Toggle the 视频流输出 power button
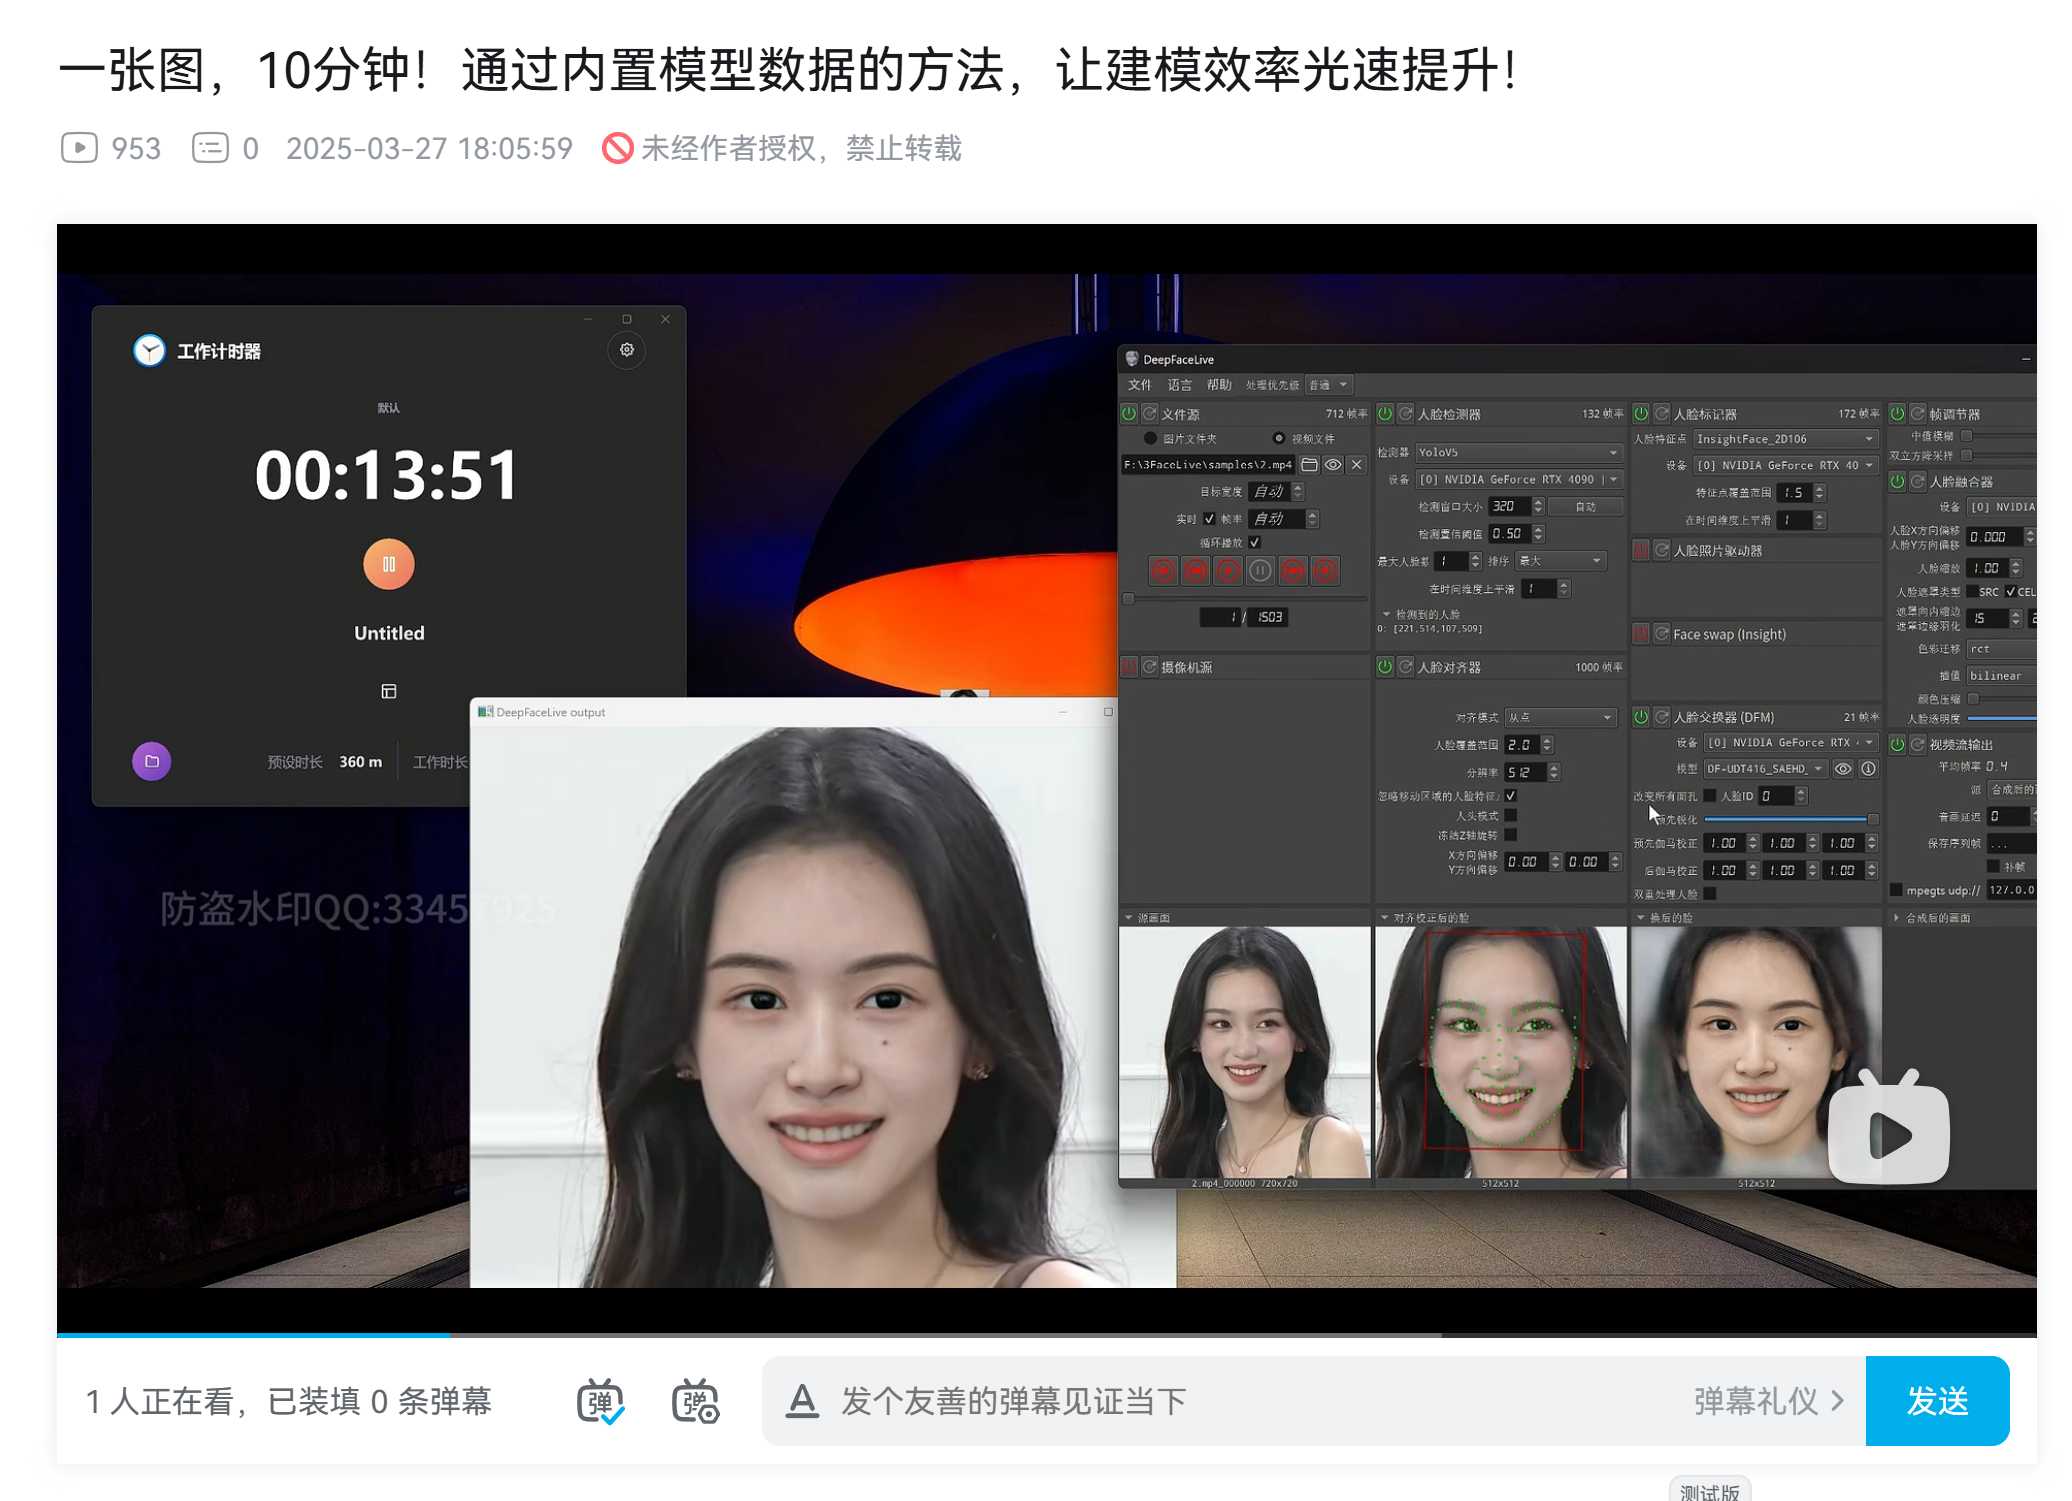The width and height of the screenshot is (2072, 1501). [x=1897, y=744]
